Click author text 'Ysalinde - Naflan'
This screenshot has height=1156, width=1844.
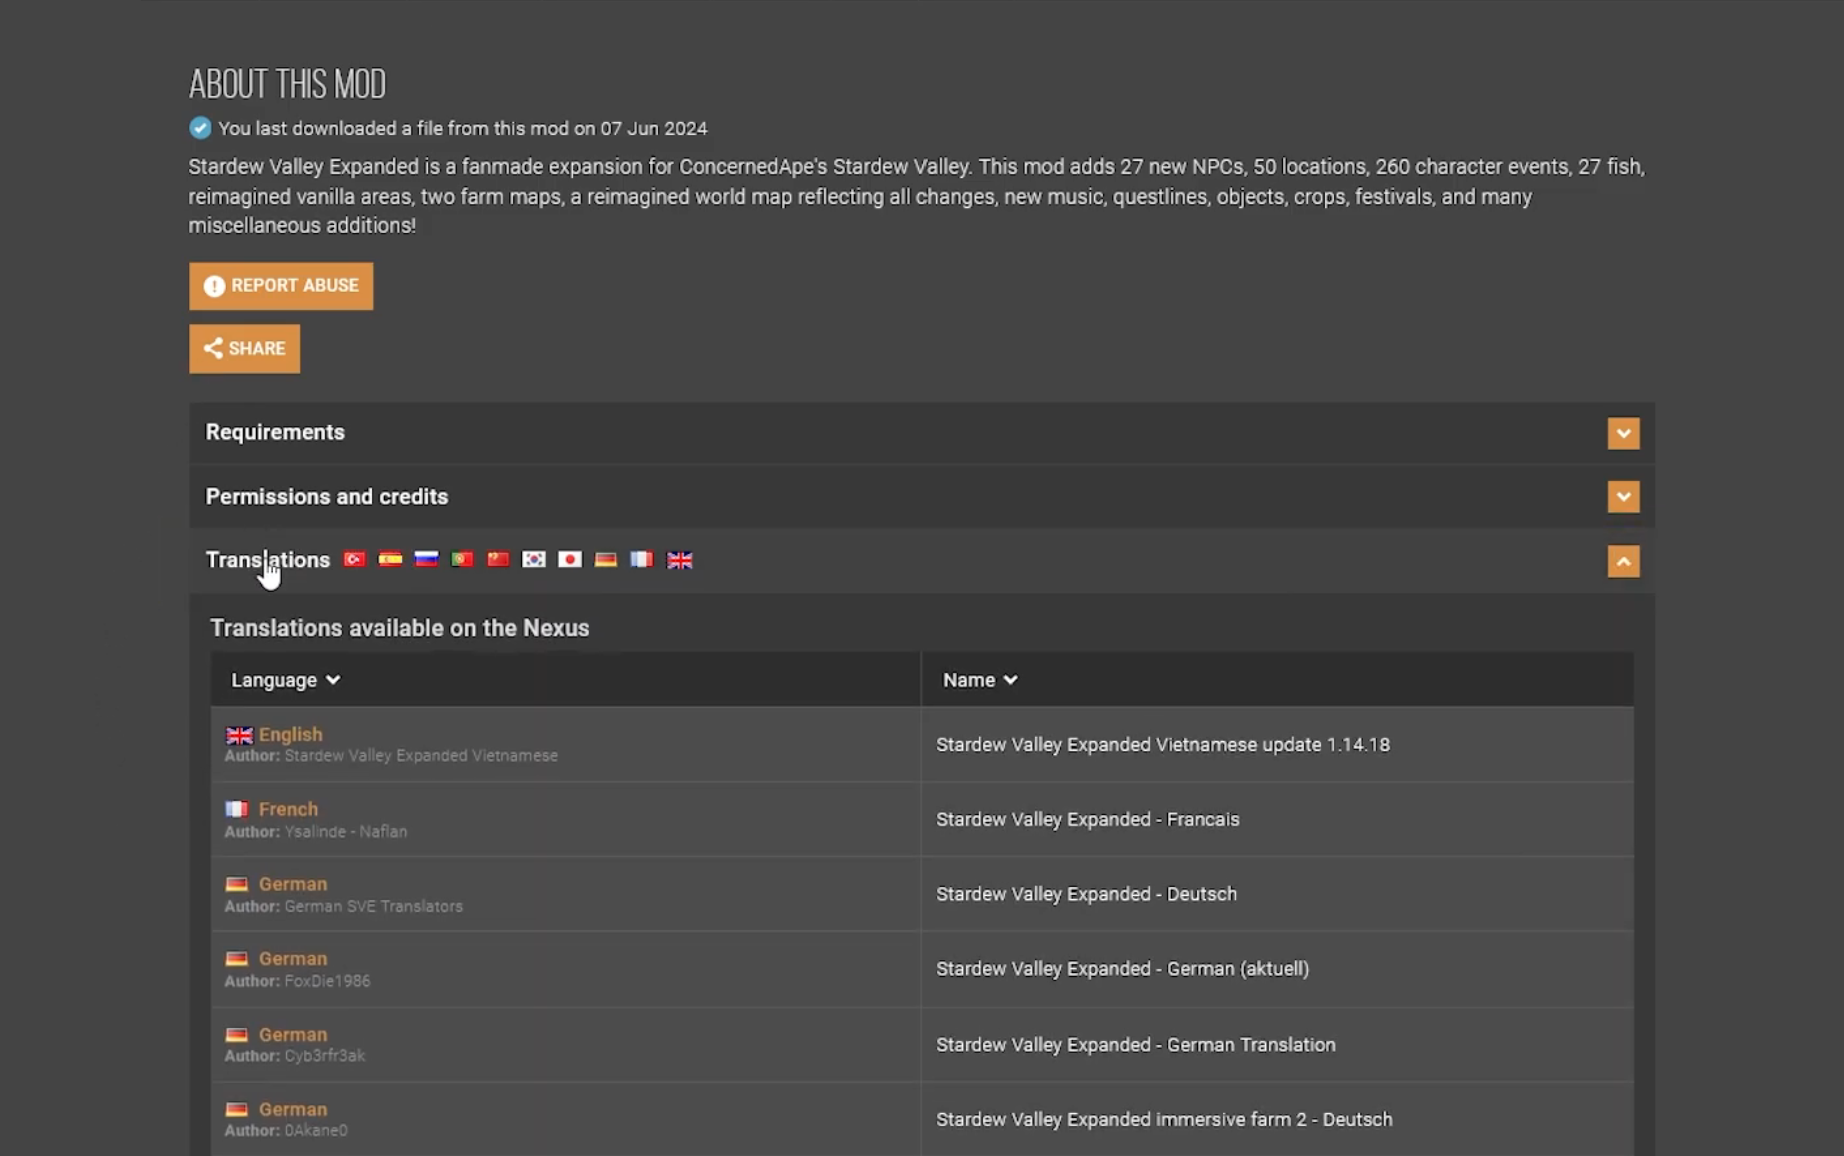[x=346, y=832]
